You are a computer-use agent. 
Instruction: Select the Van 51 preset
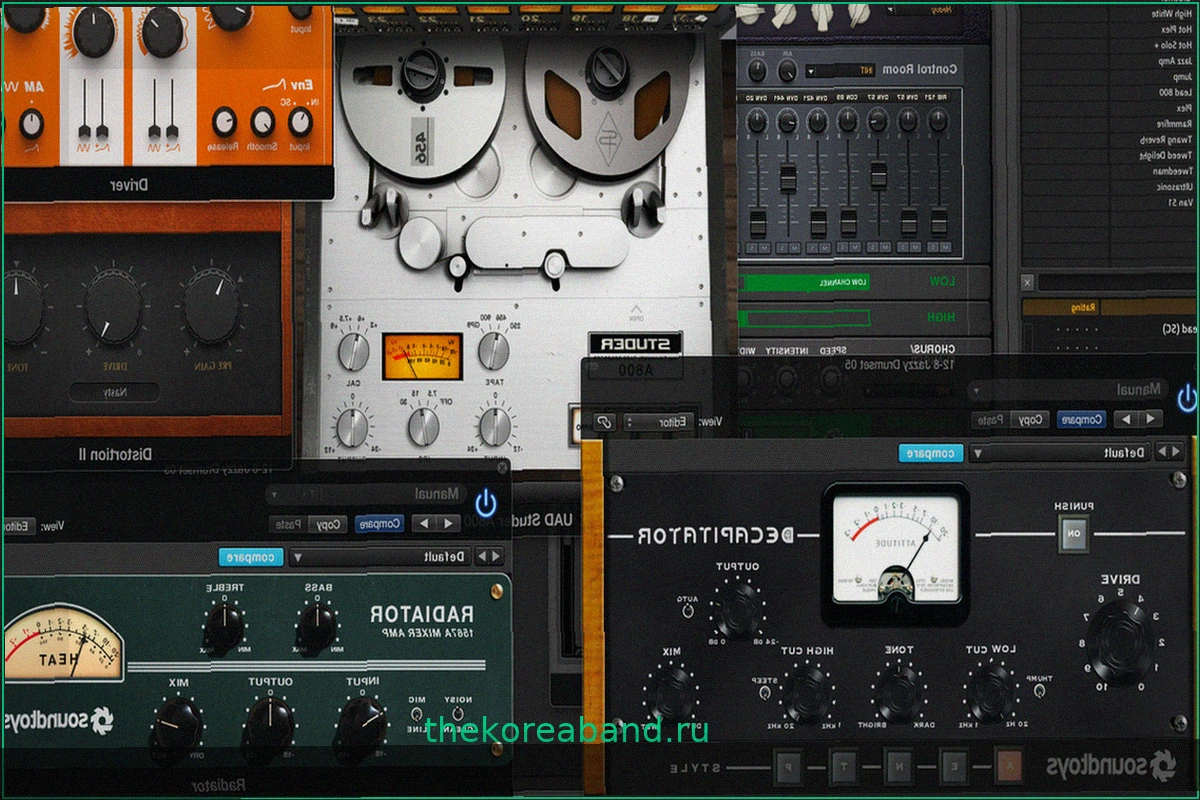click(x=1181, y=202)
